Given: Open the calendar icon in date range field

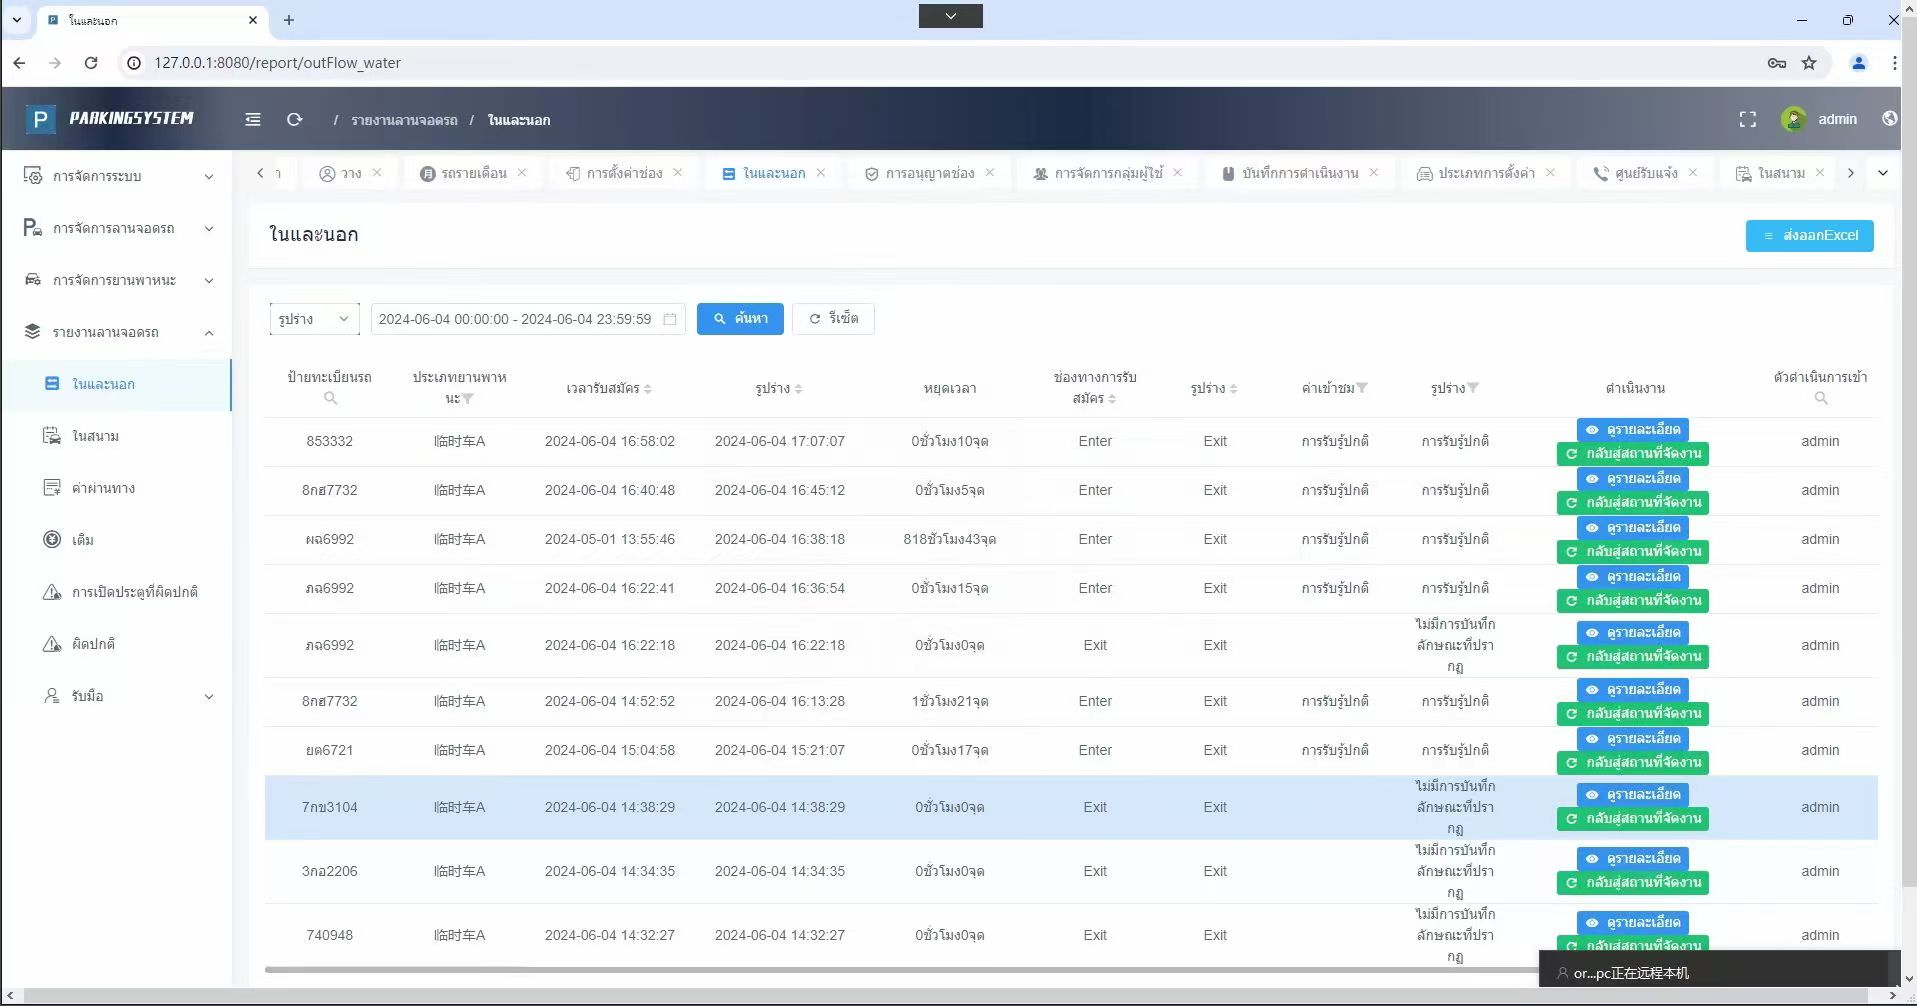Looking at the screenshot, I should (669, 319).
